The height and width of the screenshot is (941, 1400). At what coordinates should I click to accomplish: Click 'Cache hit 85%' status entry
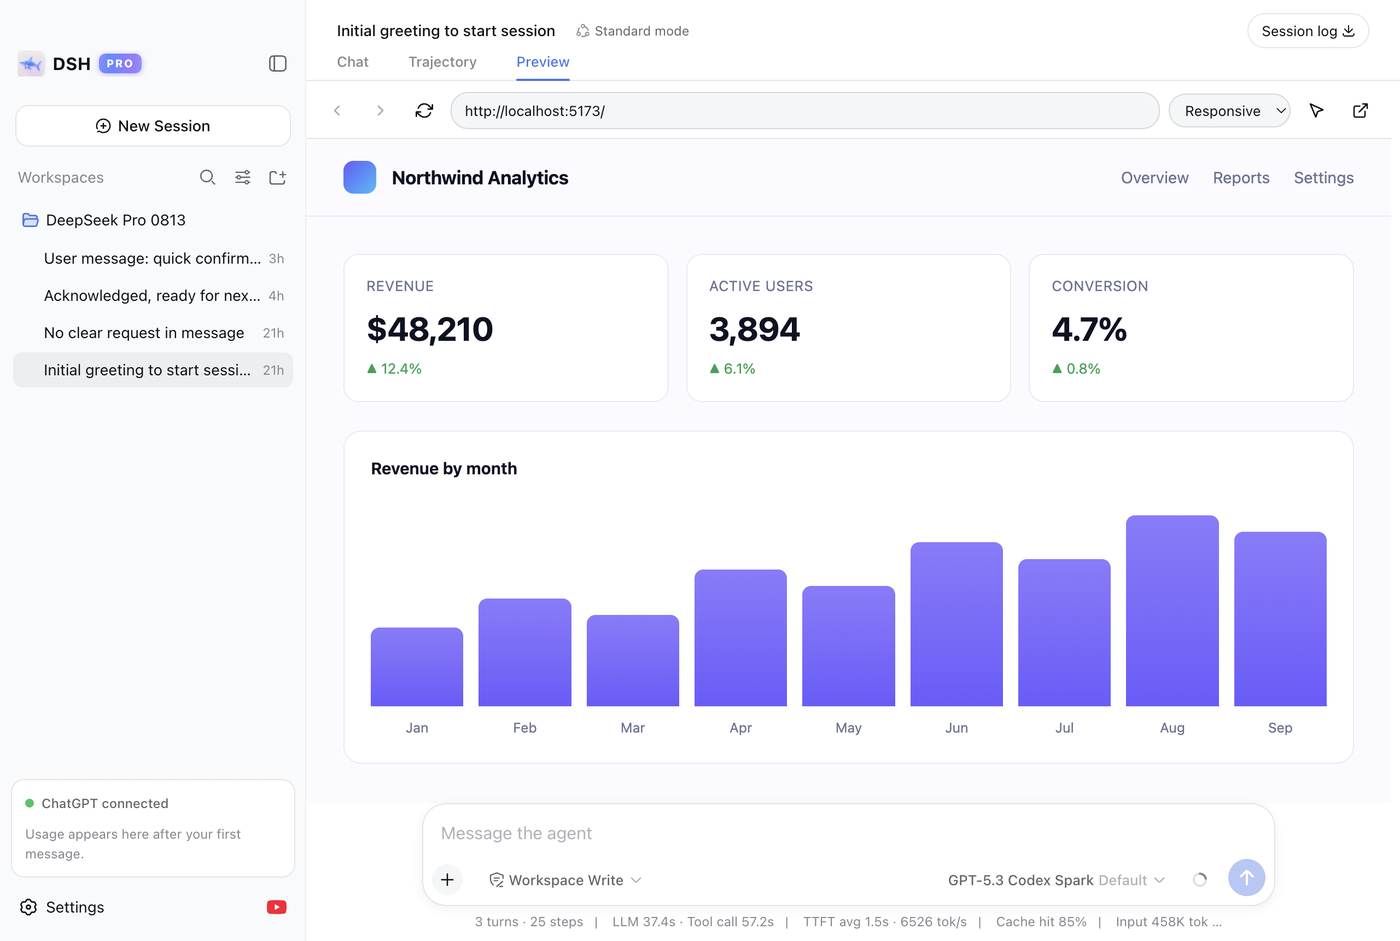pyautogui.click(x=1041, y=922)
